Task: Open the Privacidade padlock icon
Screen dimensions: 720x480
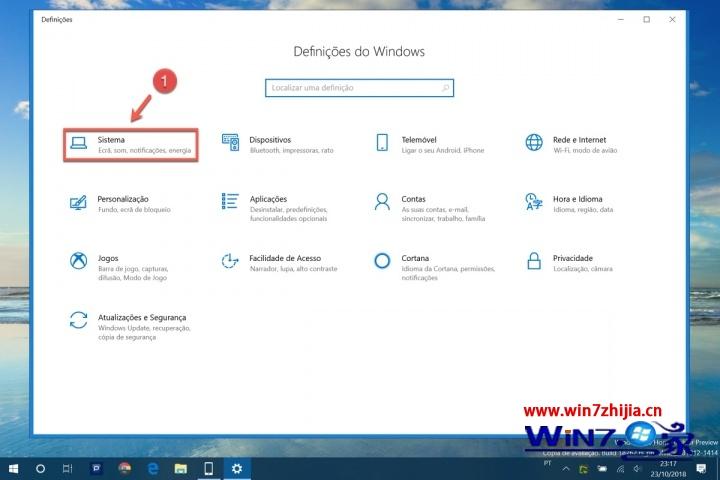Action: (x=534, y=261)
